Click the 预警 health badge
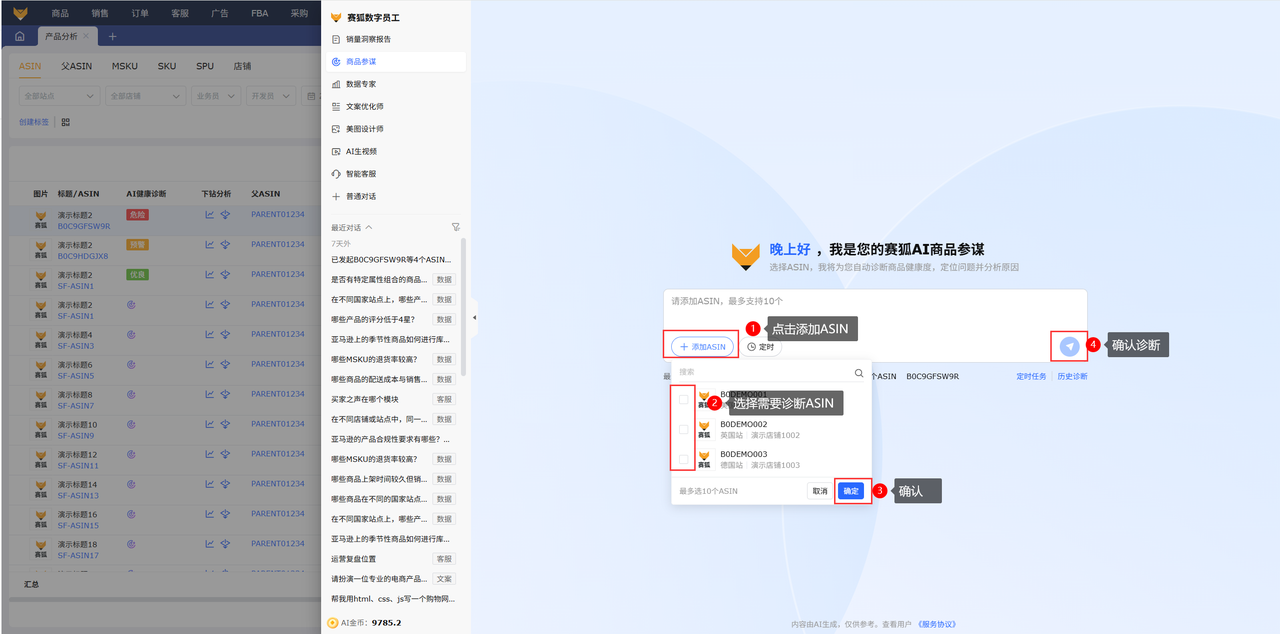Viewport: 1280px width, 634px height. 137,244
